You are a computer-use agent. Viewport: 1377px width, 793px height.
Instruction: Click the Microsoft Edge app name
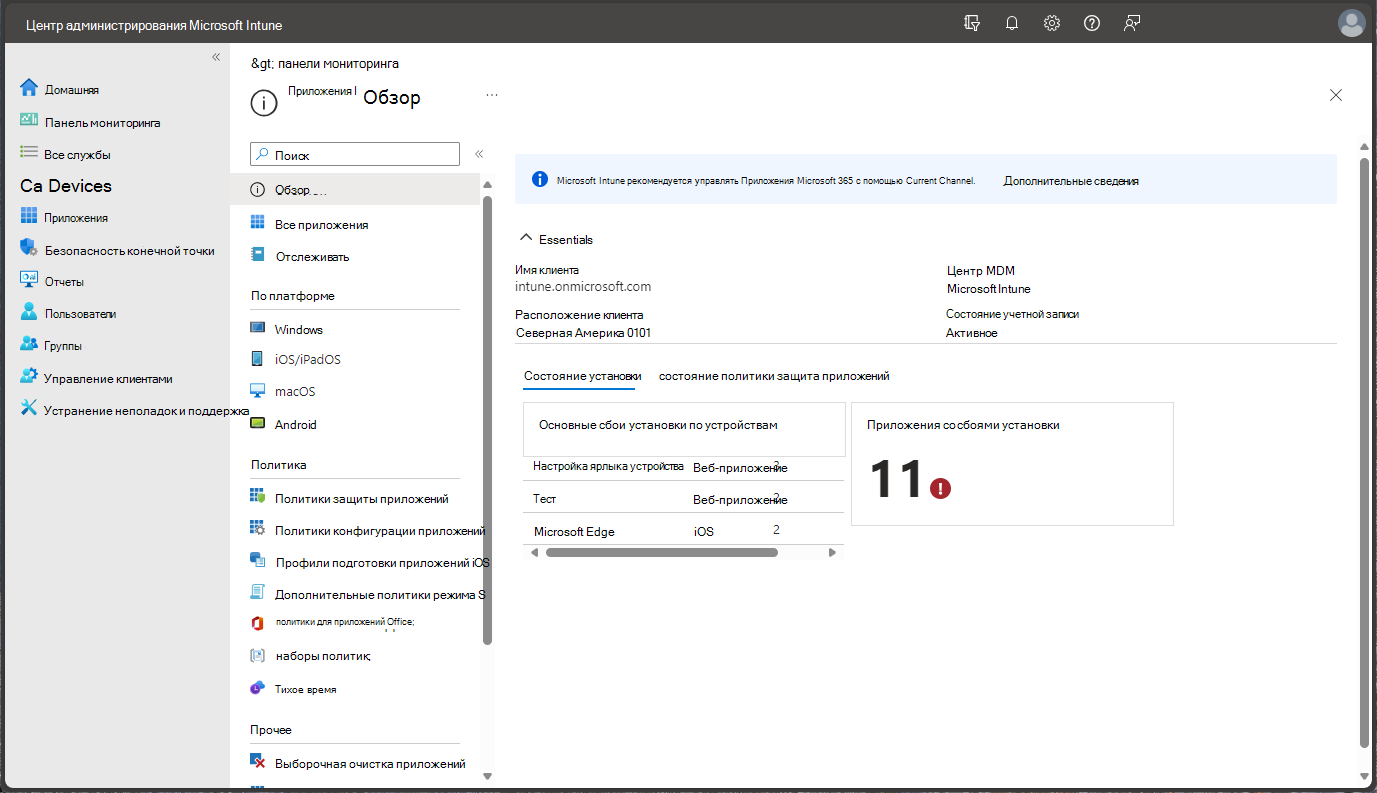coord(574,531)
